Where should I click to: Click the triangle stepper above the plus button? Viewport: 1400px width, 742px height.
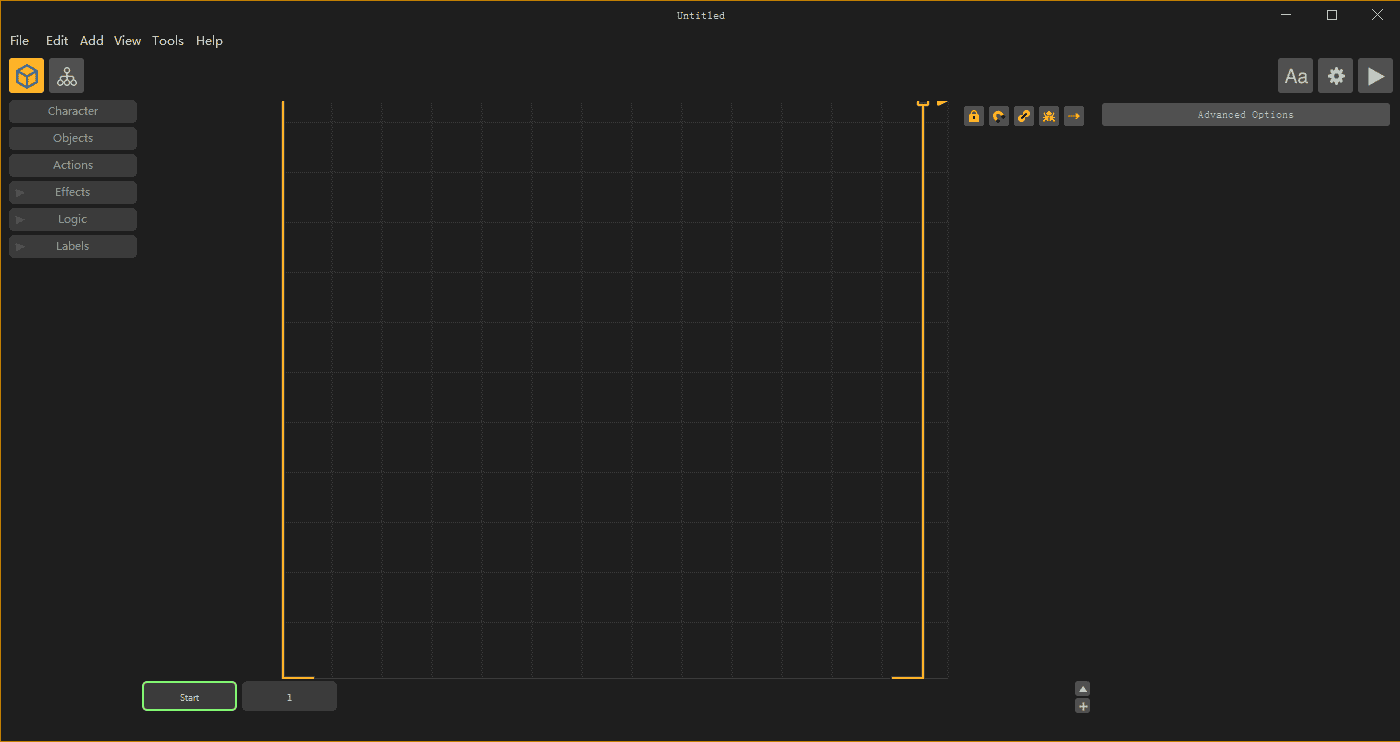click(x=1082, y=688)
